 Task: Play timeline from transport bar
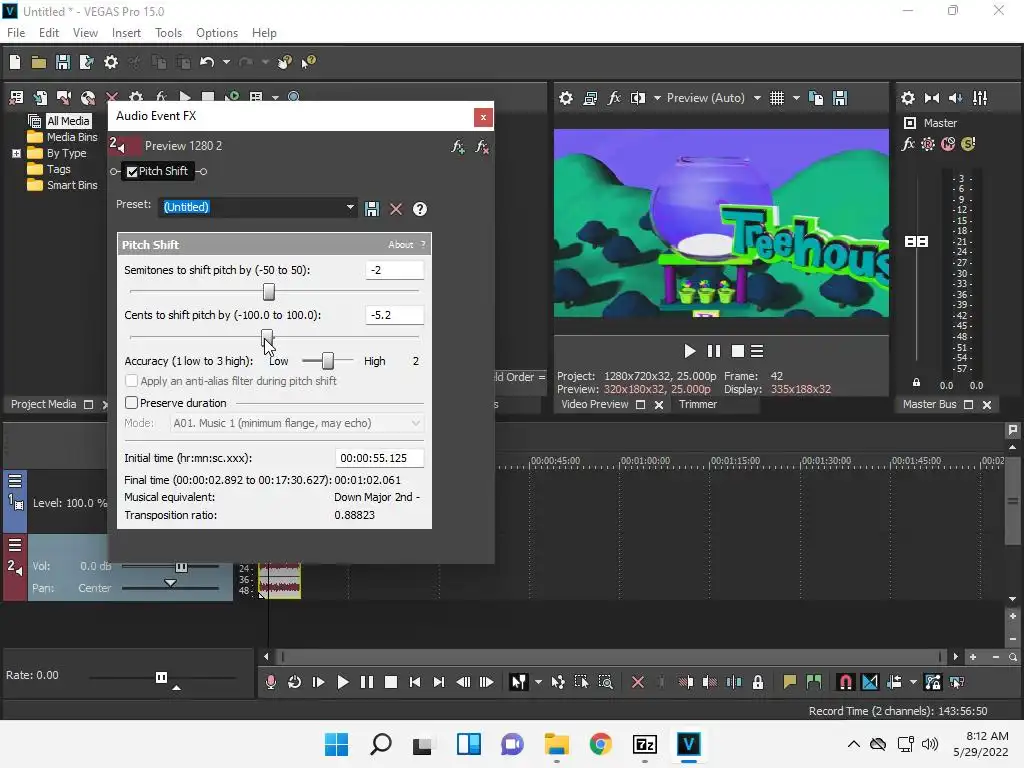(342, 682)
